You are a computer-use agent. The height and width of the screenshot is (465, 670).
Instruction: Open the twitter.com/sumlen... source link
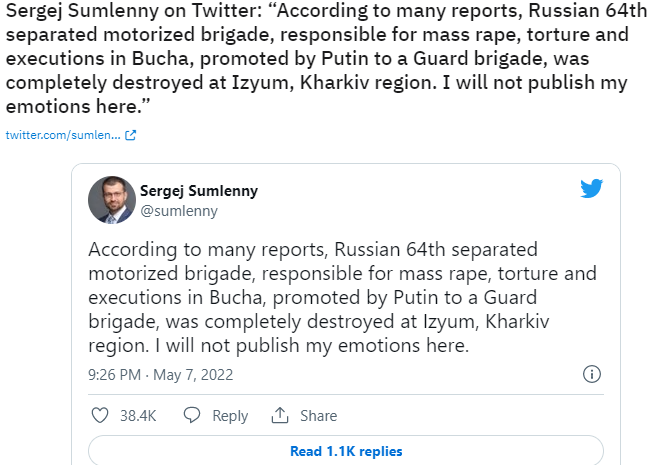click(x=63, y=135)
